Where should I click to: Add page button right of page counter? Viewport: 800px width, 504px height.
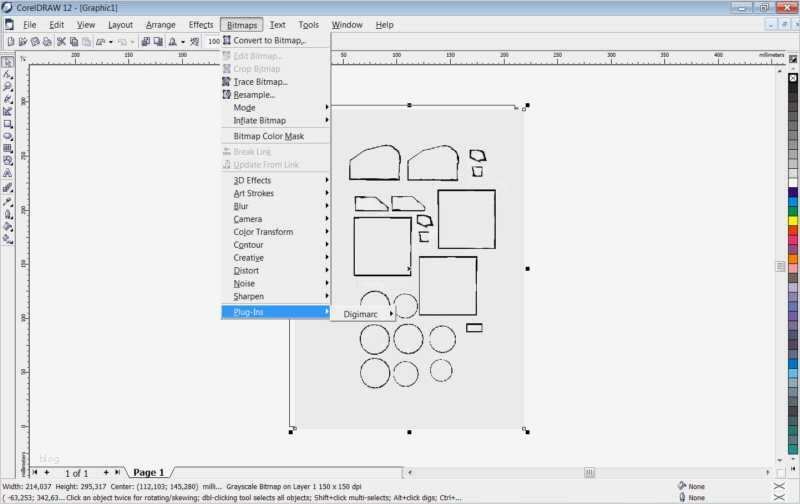click(106, 472)
